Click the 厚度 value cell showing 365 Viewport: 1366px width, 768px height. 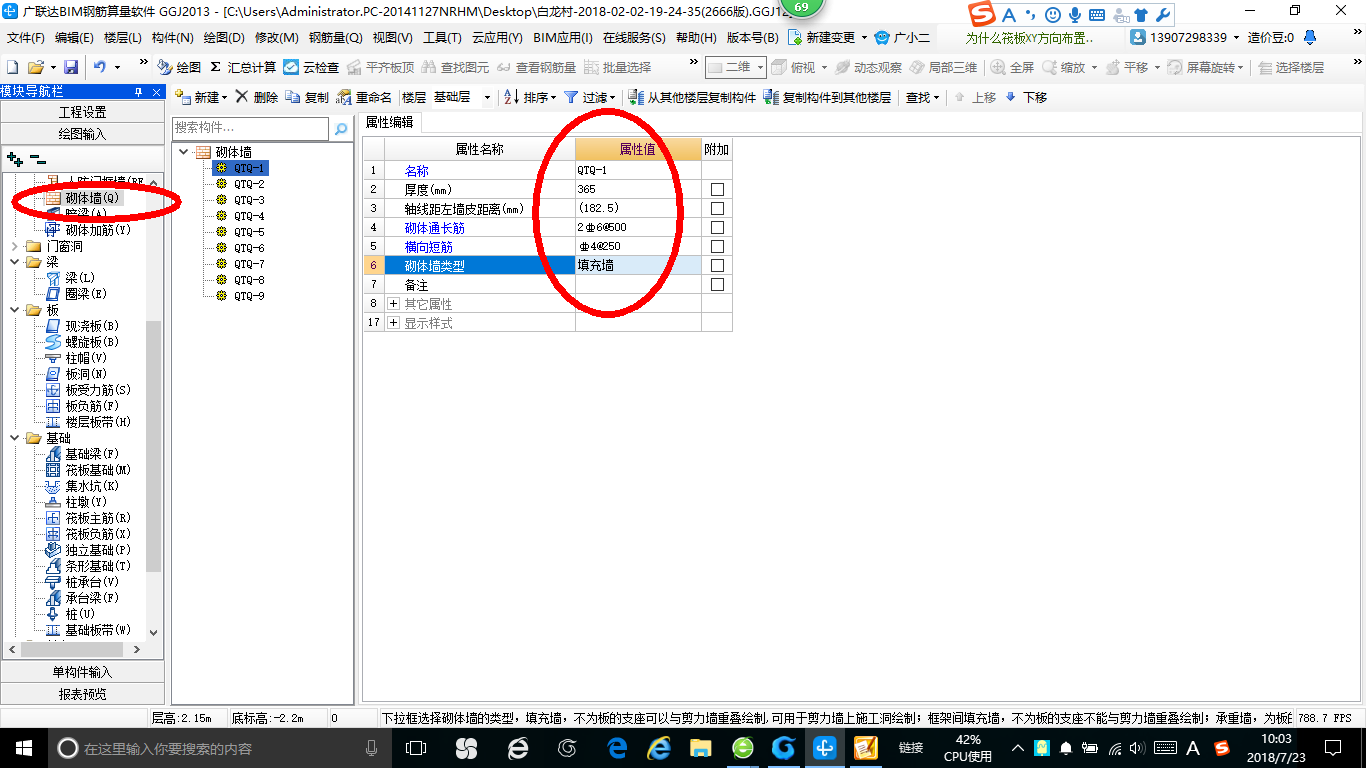pos(638,189)
